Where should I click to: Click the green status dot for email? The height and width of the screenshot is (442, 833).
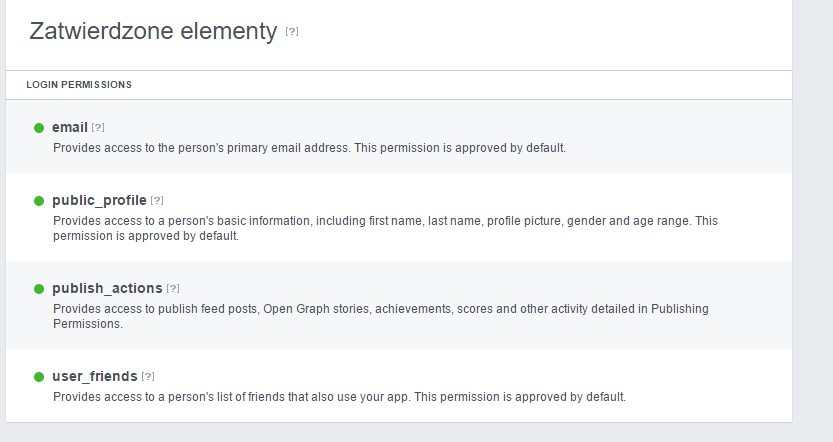pos(39,128)
